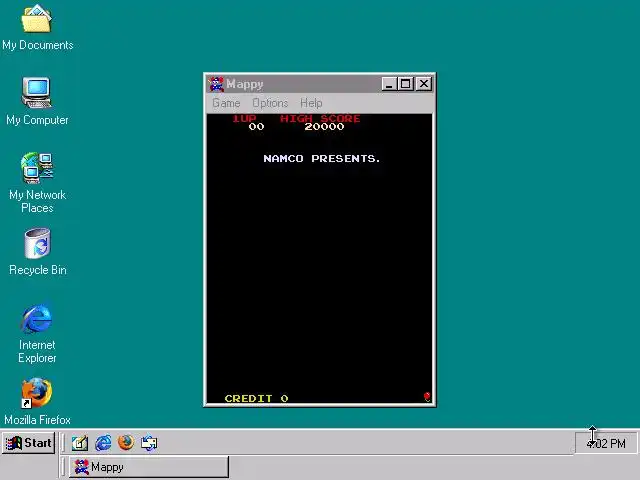This screenshot has width=640, height=480.
Task: Minimize the Mappy window
Action: coord(389,84)
